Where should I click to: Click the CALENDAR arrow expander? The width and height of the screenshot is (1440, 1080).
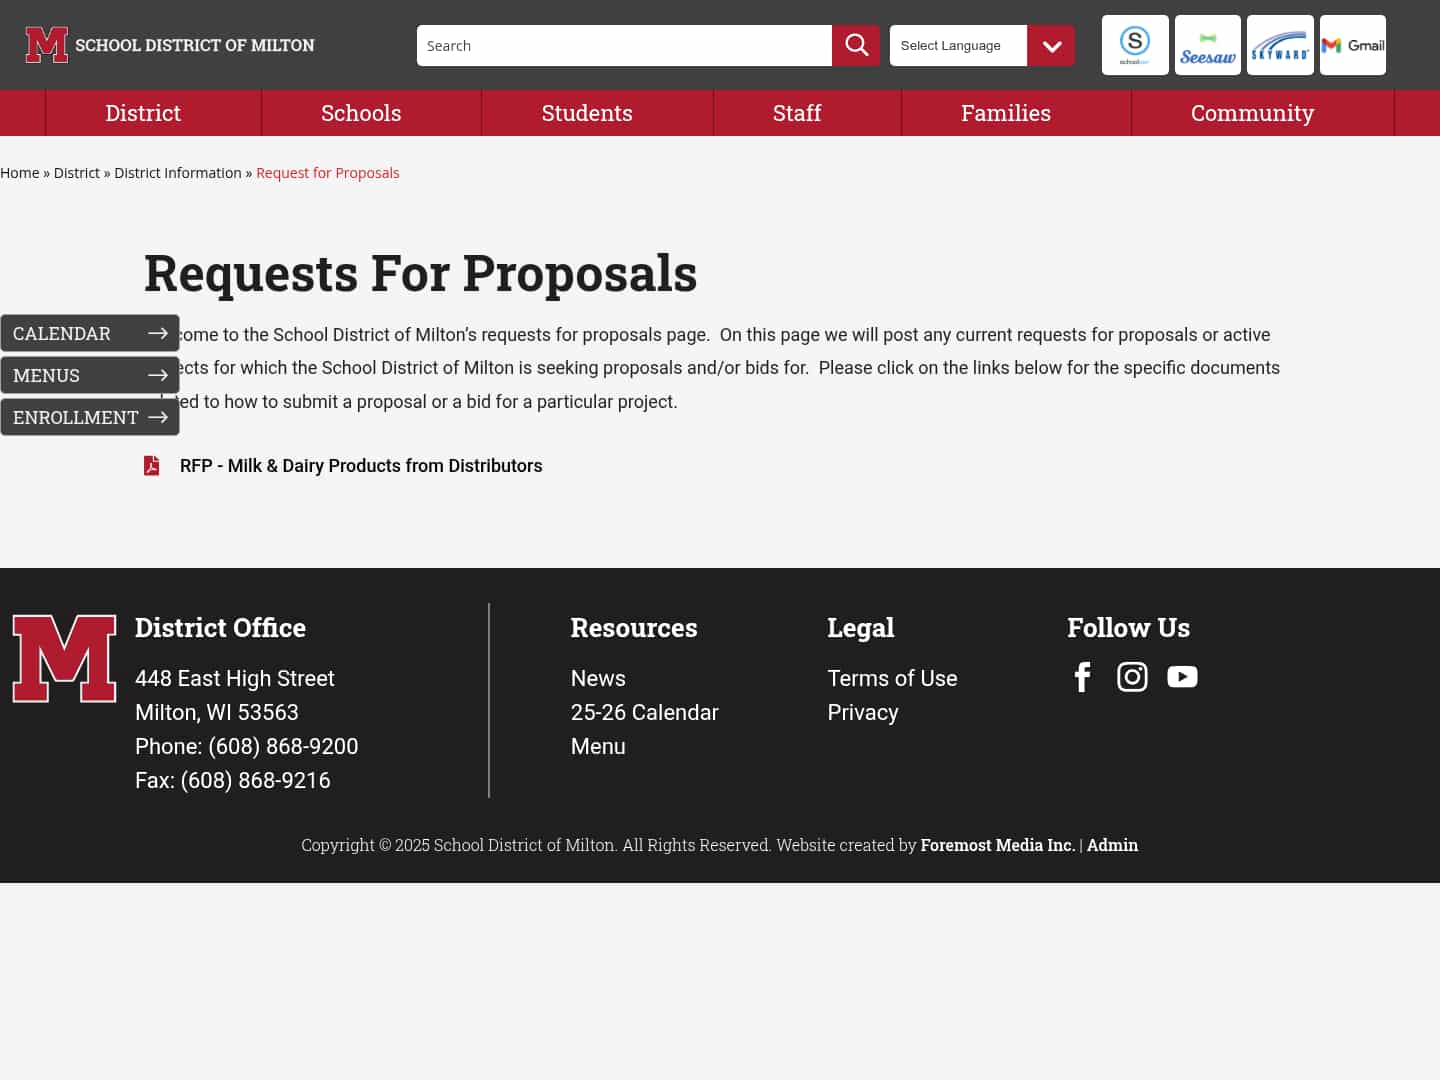[158, 333]
